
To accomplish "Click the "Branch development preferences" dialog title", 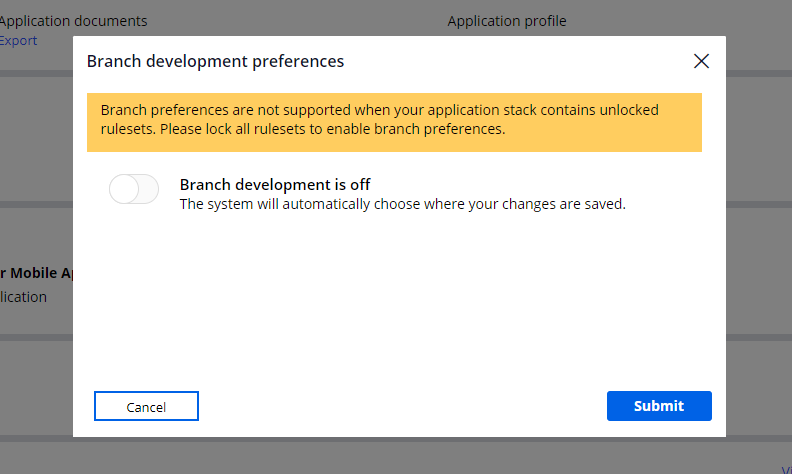I will click(x=215, y=61).
